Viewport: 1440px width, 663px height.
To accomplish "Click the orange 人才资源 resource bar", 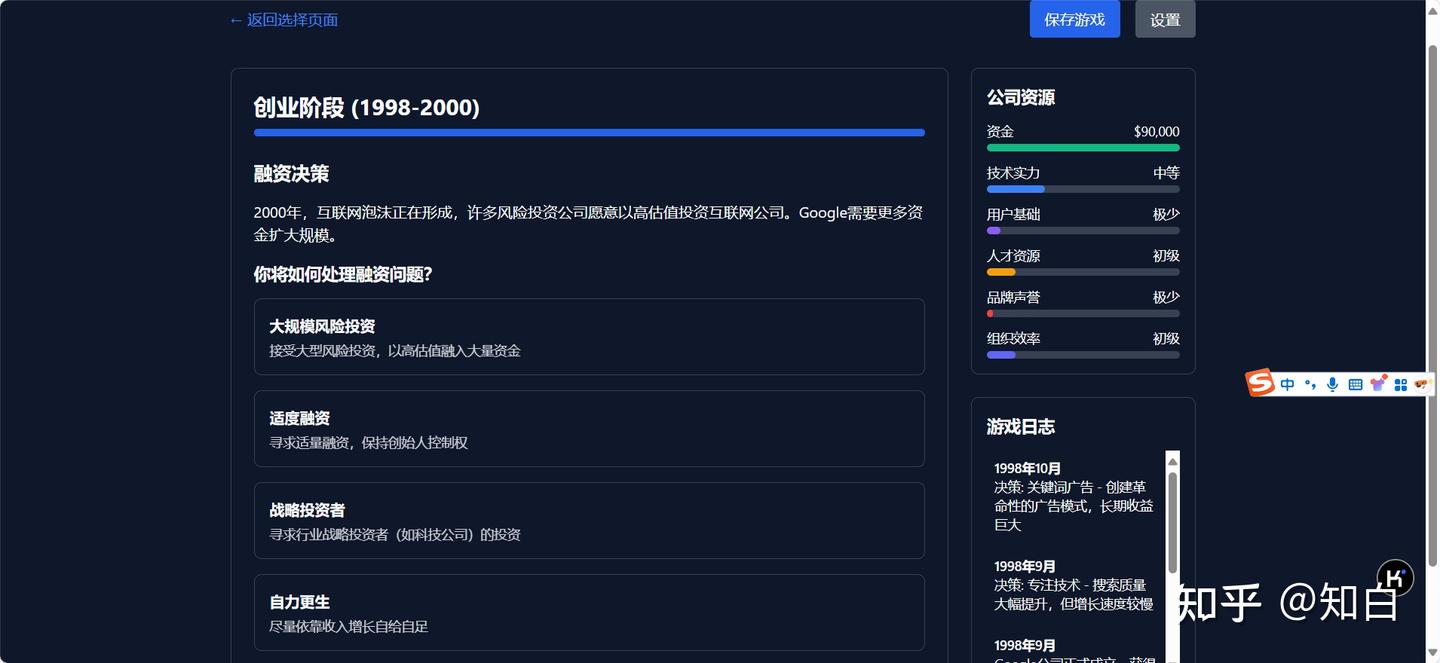I will tap(1083, 272).
